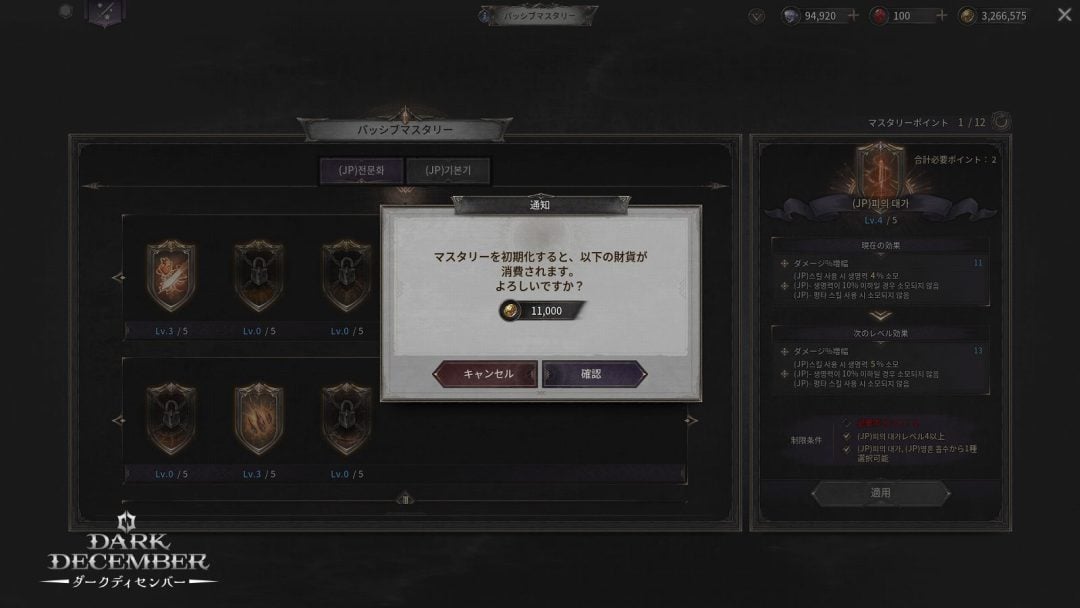Screen dimensions: 1080x608
Task: Collapse the chevron between current and next effects
Action: (880, 315)
